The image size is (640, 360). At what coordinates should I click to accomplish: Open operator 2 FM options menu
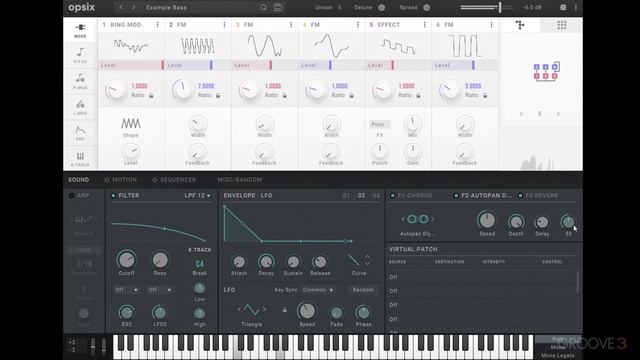pyautogui.click(x=224, y=25)
